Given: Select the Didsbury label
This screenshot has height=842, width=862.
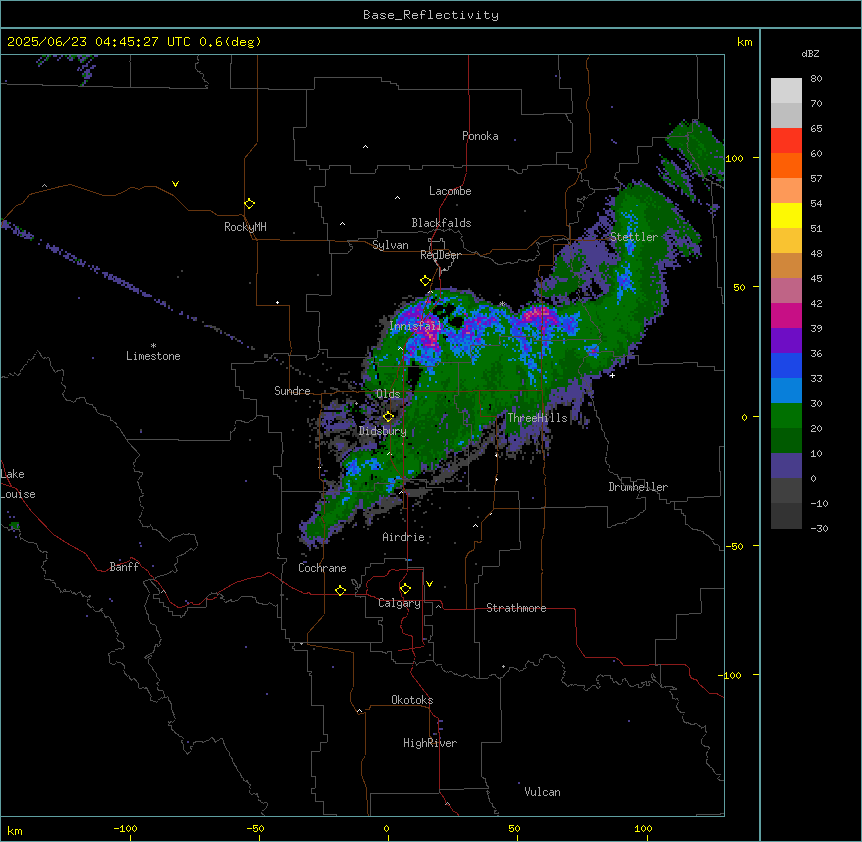Looking at the screenshot, I should (383, 431).
